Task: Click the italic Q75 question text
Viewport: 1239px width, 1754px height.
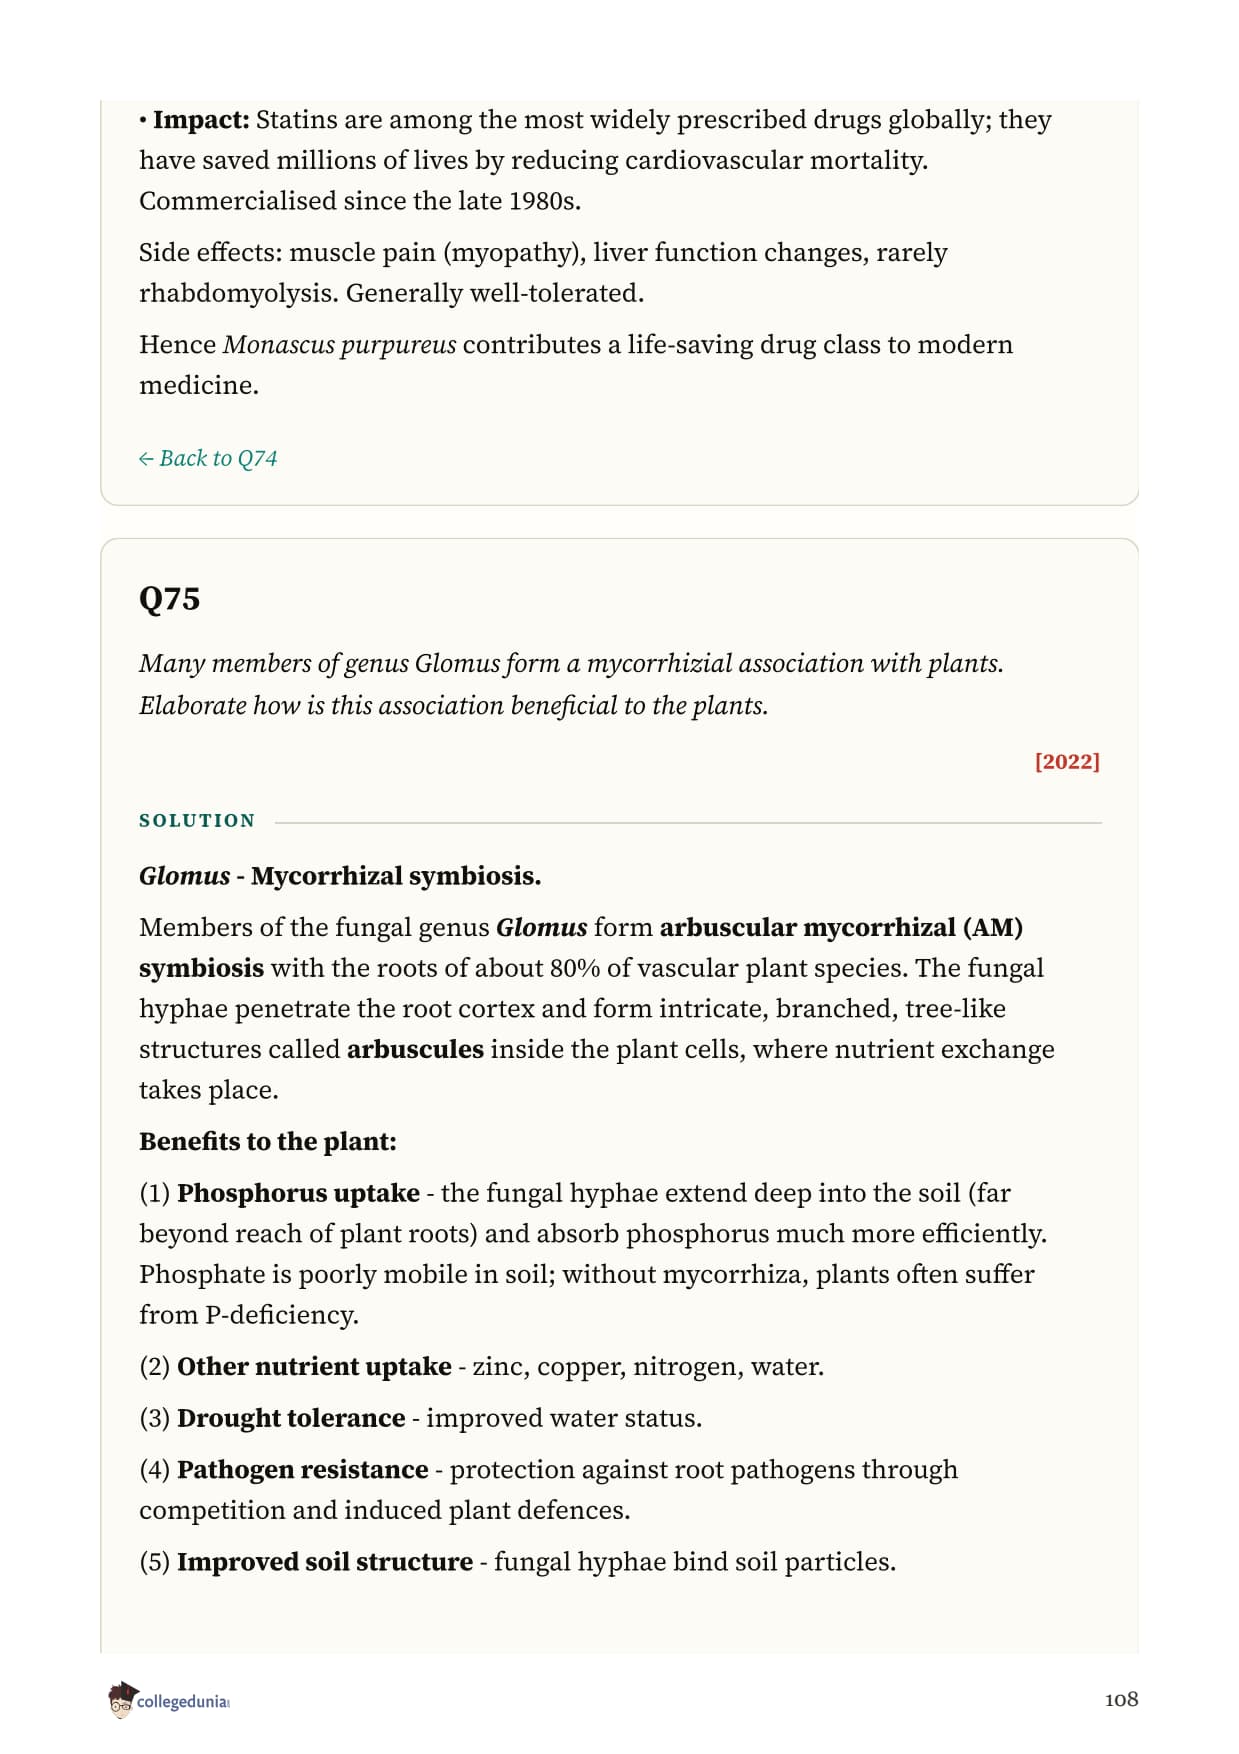Action: (571, 684)
